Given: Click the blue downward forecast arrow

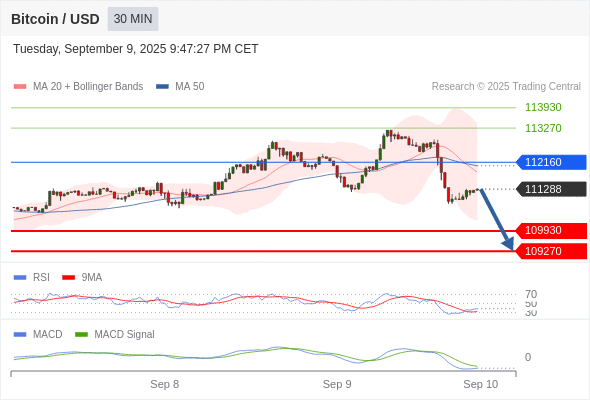Looking at the screenshot, I should [497, 219].
